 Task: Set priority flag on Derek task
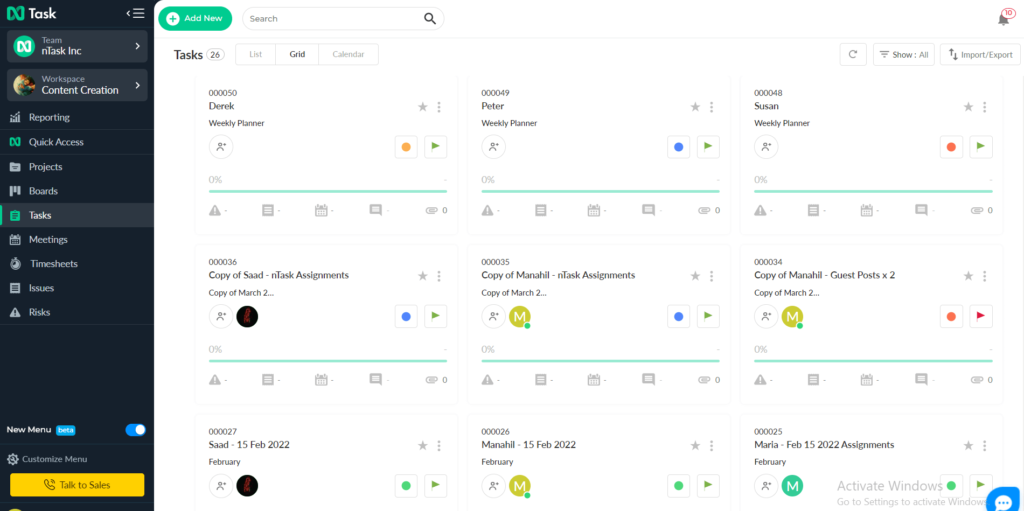[436, 147]
